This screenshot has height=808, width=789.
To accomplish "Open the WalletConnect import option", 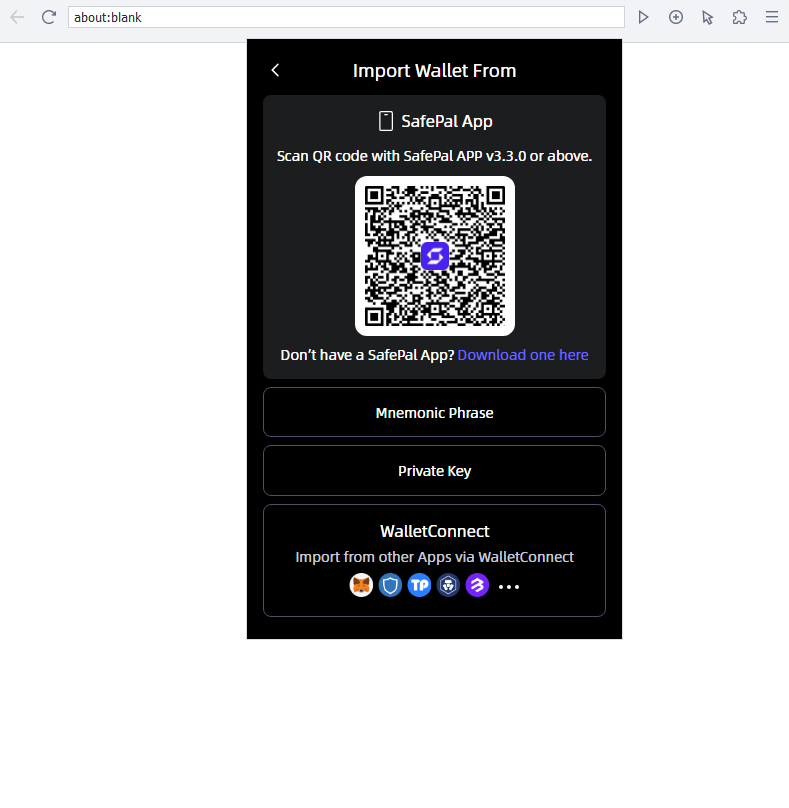I will (434, 560).
